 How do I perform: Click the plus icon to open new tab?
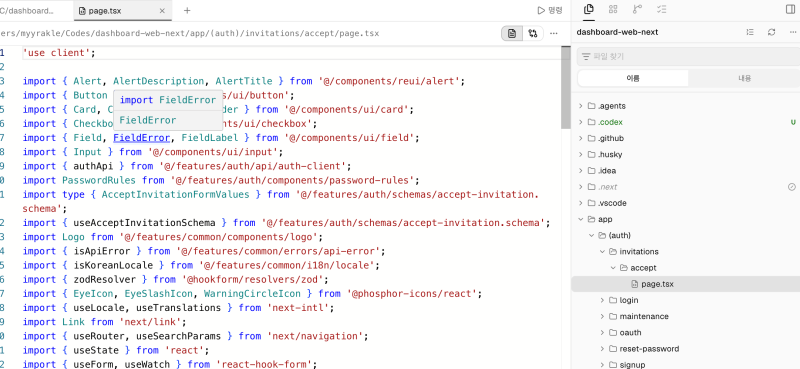[187, 10]
